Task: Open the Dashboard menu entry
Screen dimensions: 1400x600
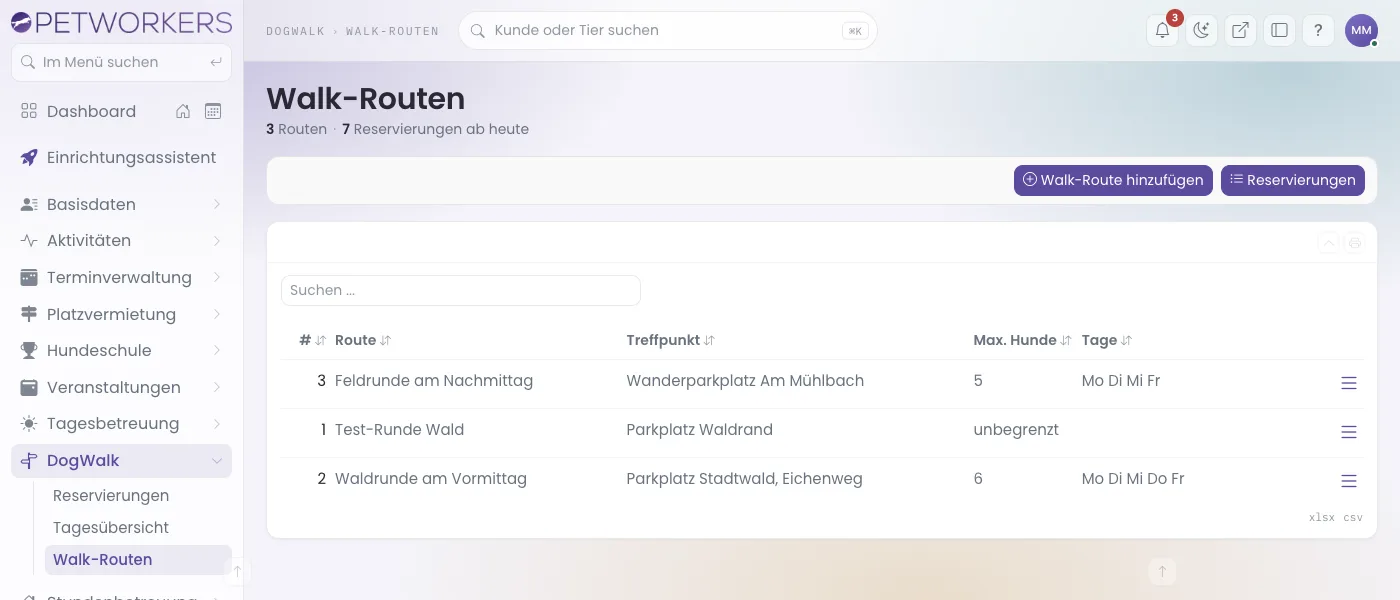Action: [91, 111]
